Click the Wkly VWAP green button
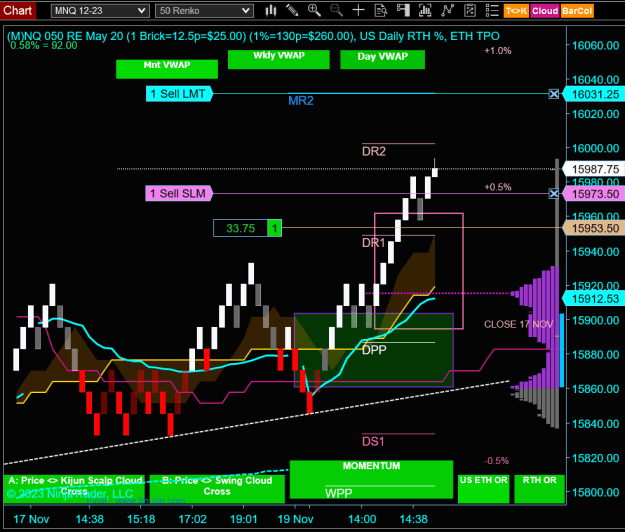 click(279, 59)
